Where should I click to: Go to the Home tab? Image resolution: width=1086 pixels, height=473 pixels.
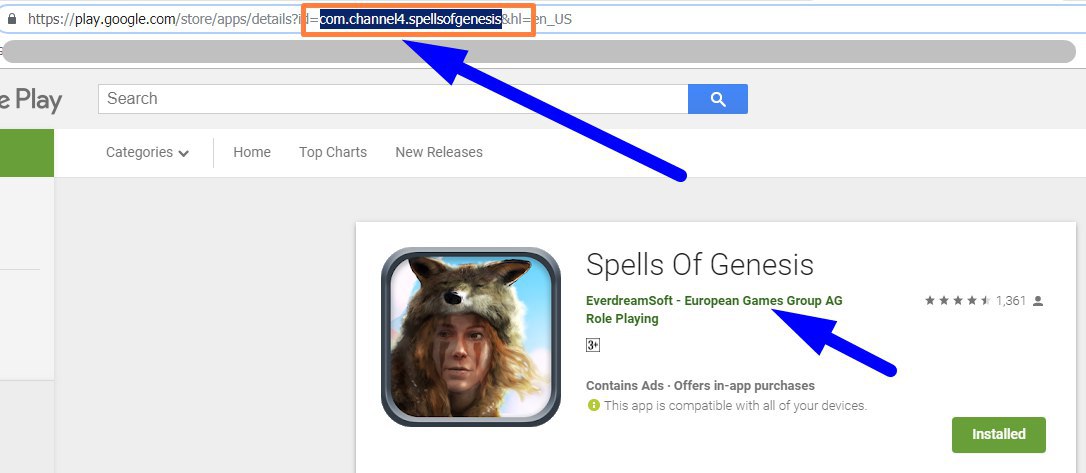point(252,152)
